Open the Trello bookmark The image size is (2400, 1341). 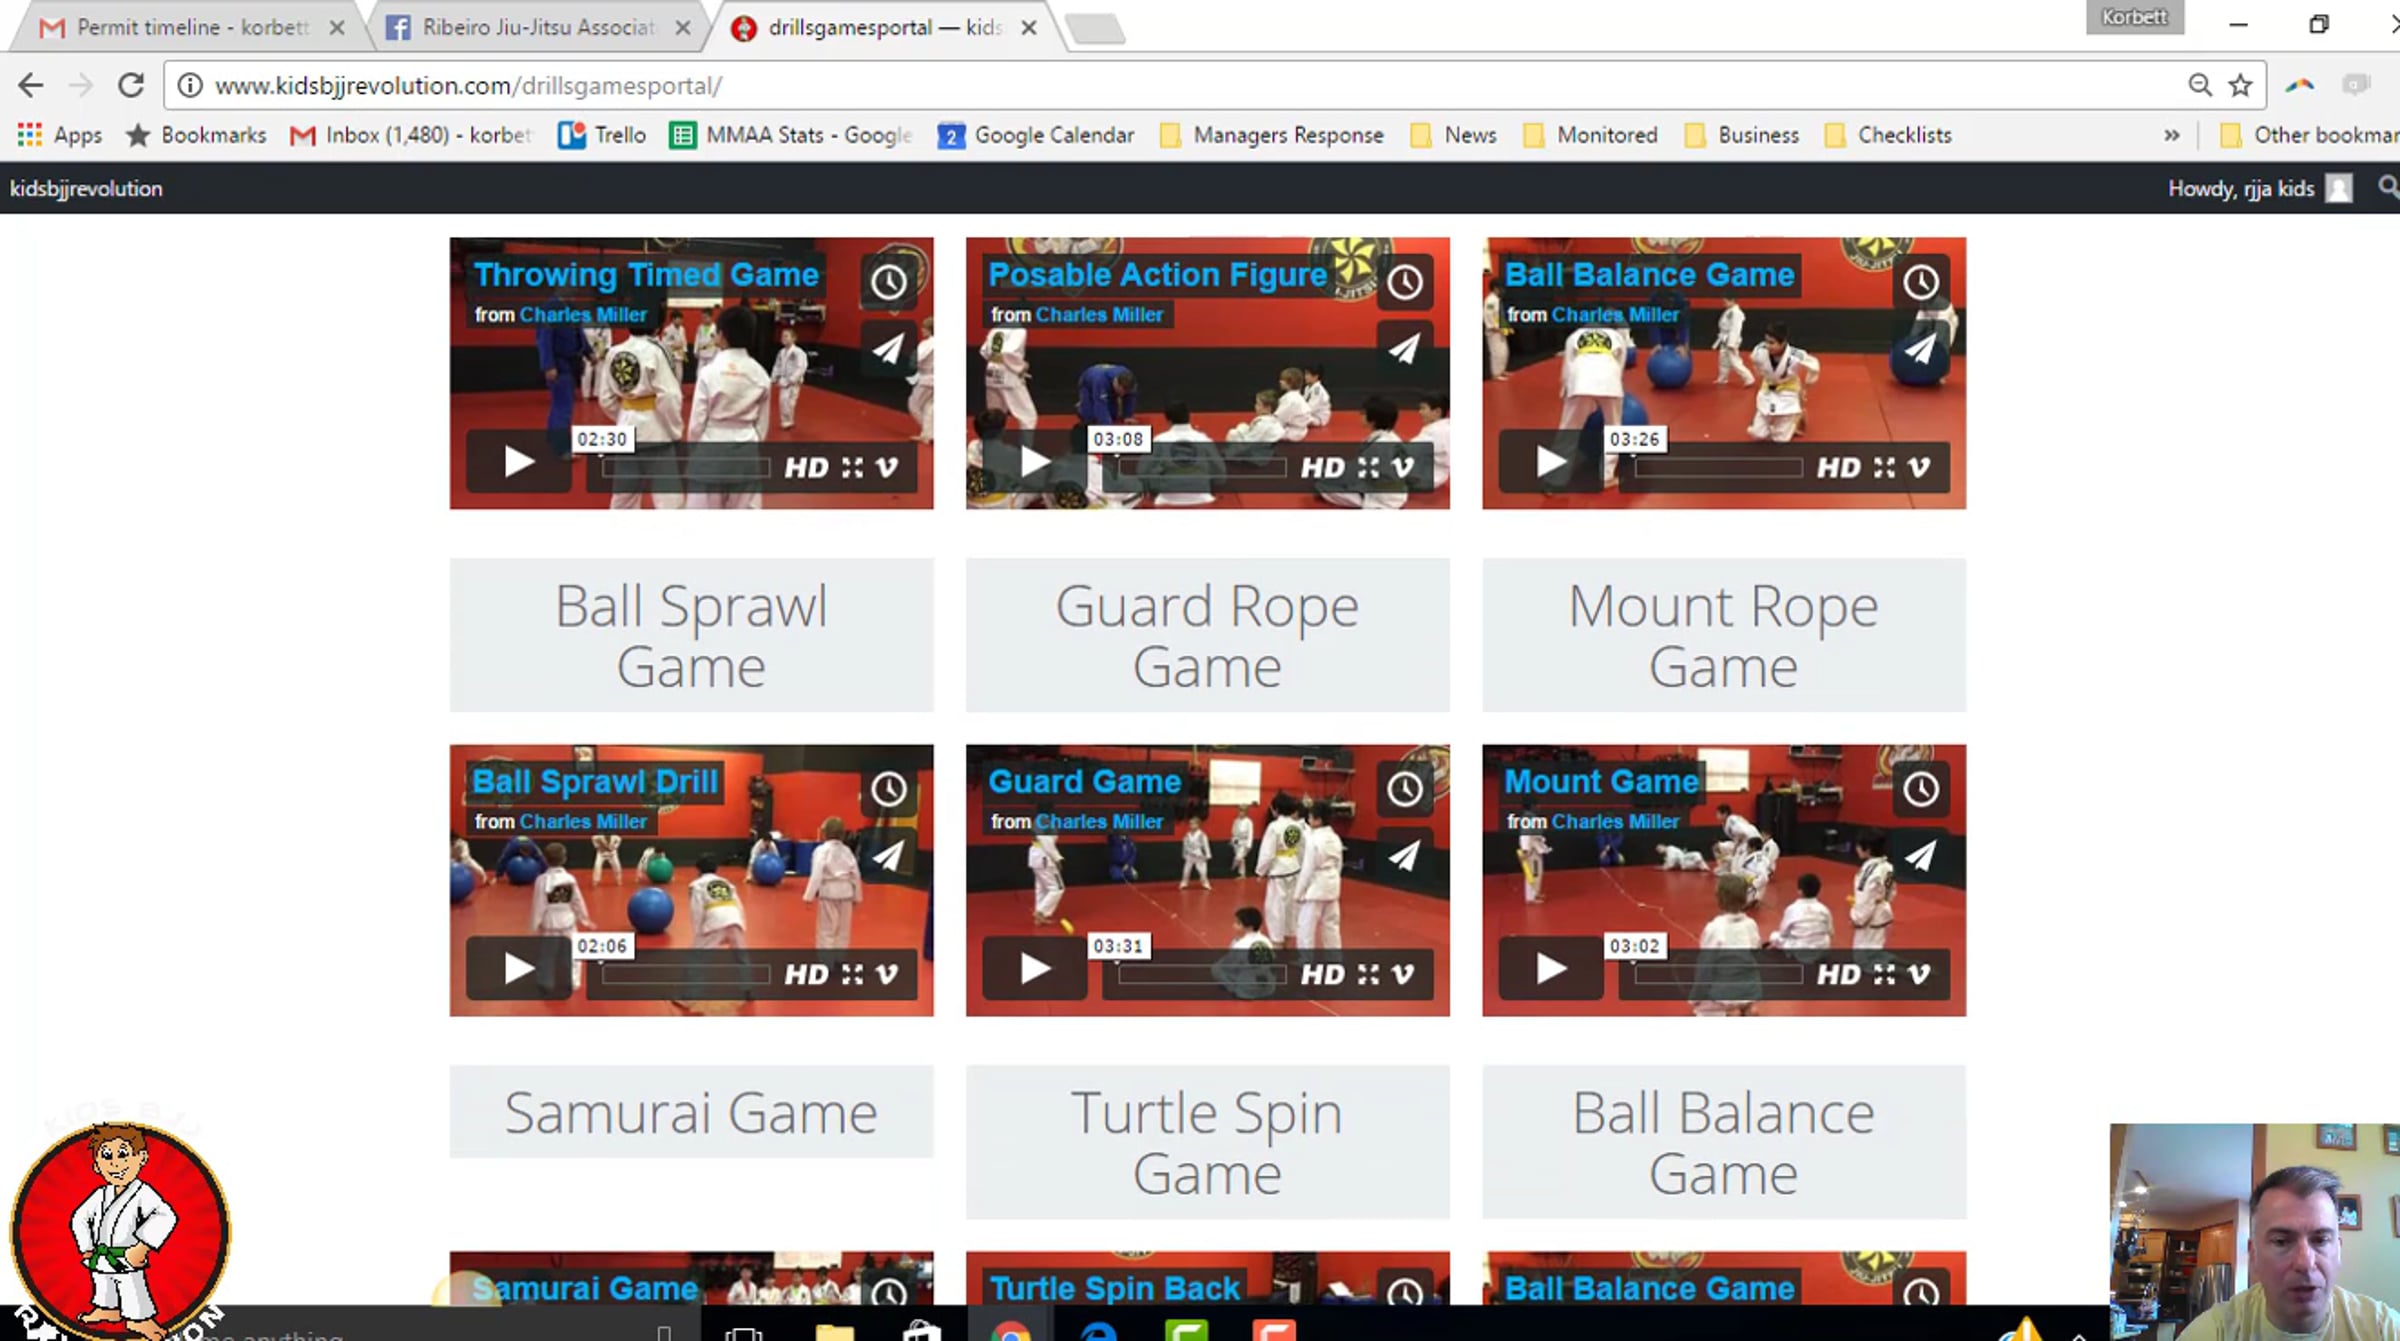(x=602, y=135)
